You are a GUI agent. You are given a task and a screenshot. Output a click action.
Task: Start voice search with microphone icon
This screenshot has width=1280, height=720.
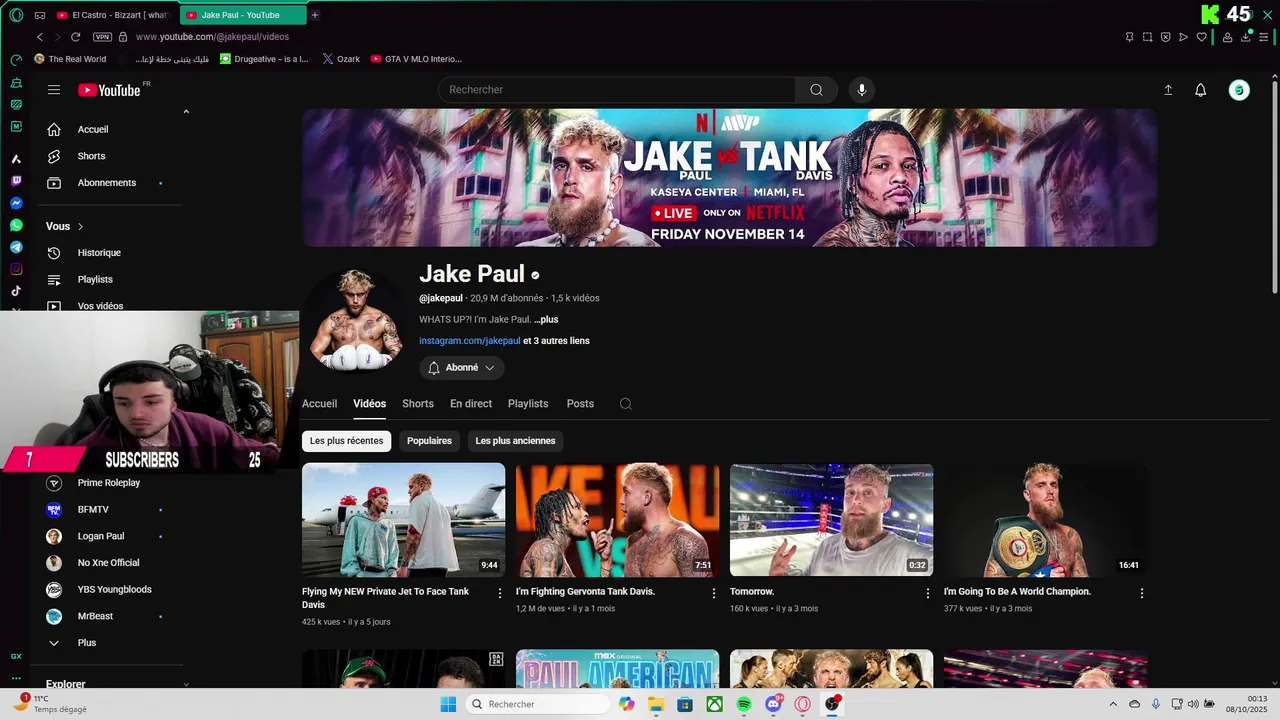tap(862, 90)
